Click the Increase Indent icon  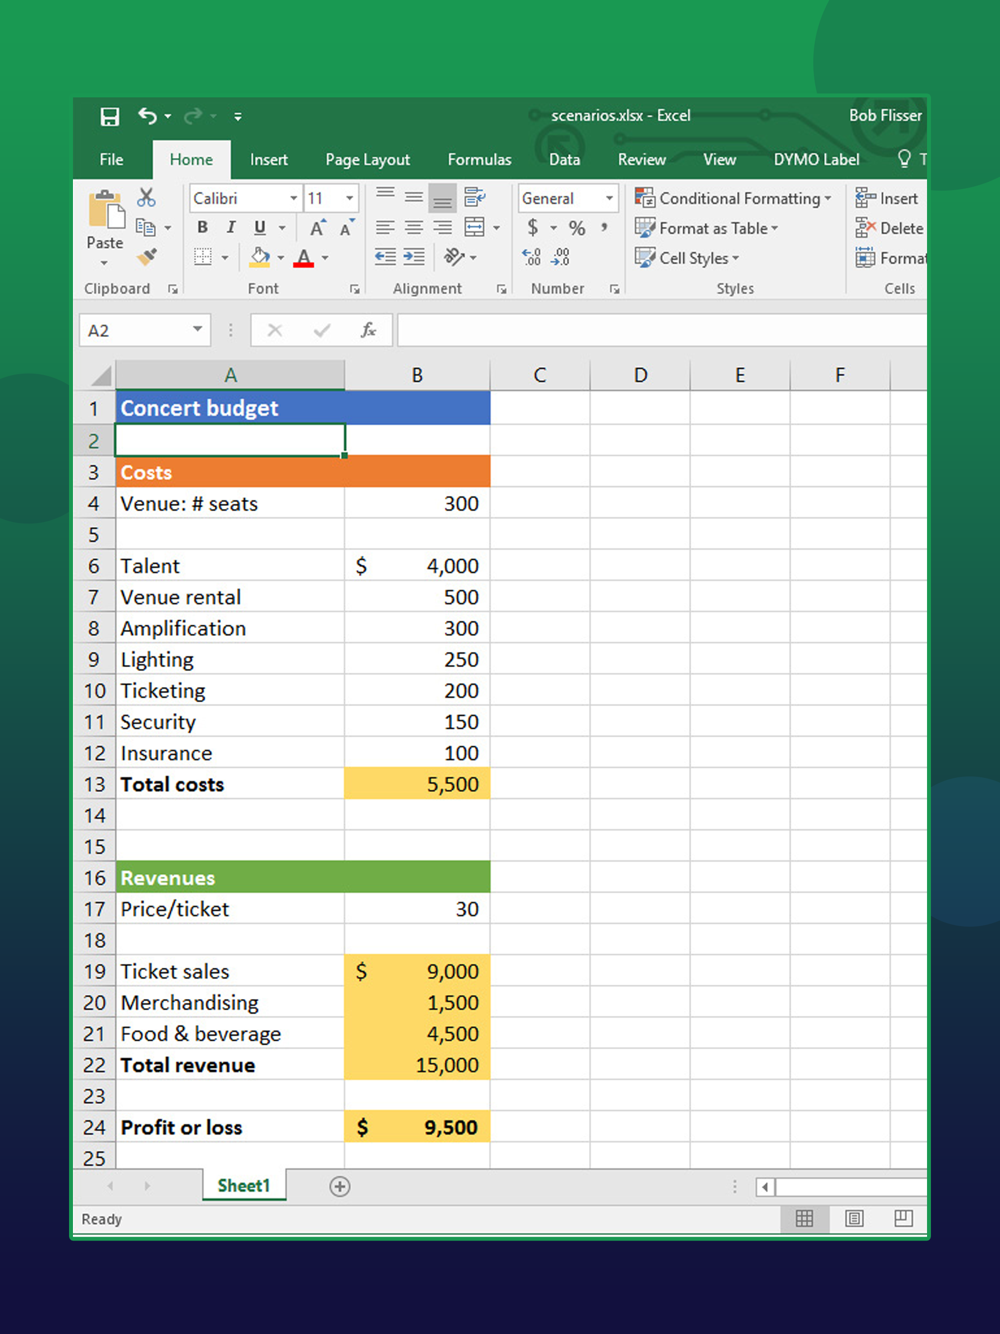414,257
